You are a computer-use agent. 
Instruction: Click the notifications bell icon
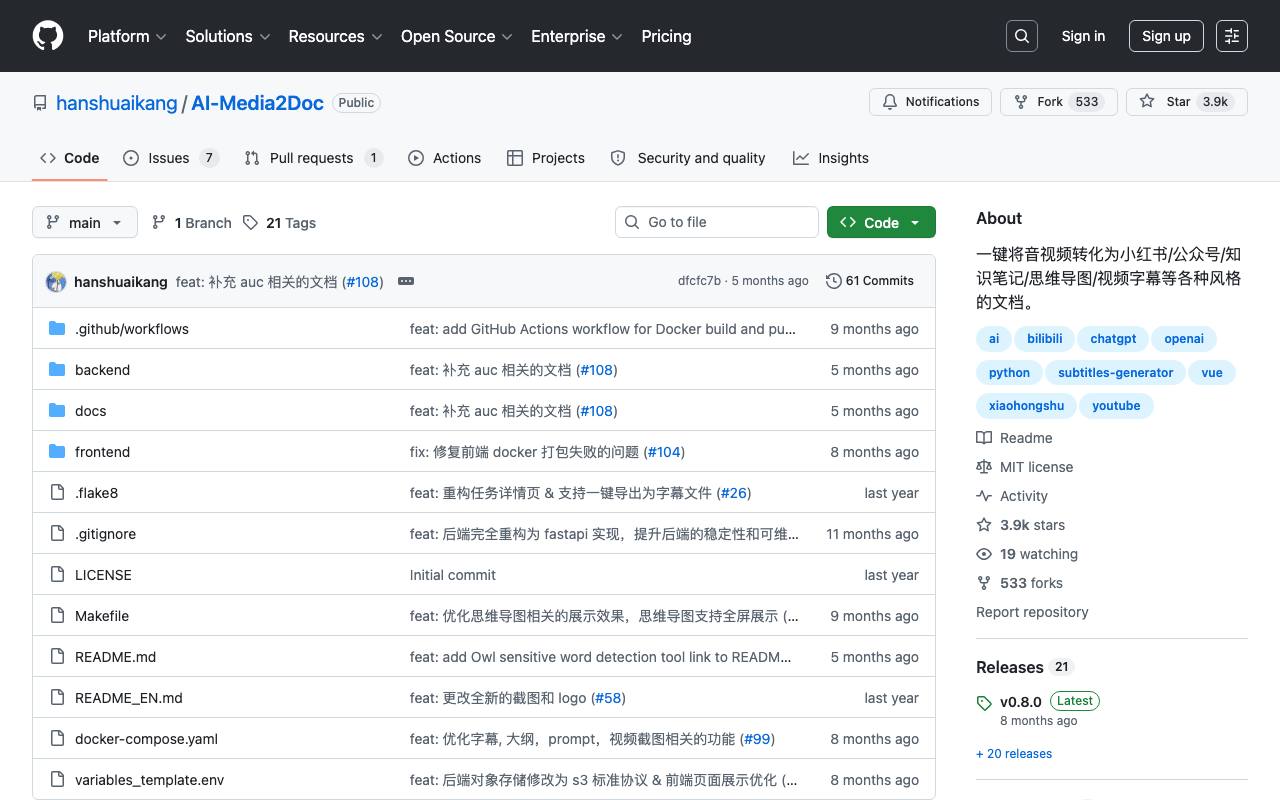click(889, 102)
